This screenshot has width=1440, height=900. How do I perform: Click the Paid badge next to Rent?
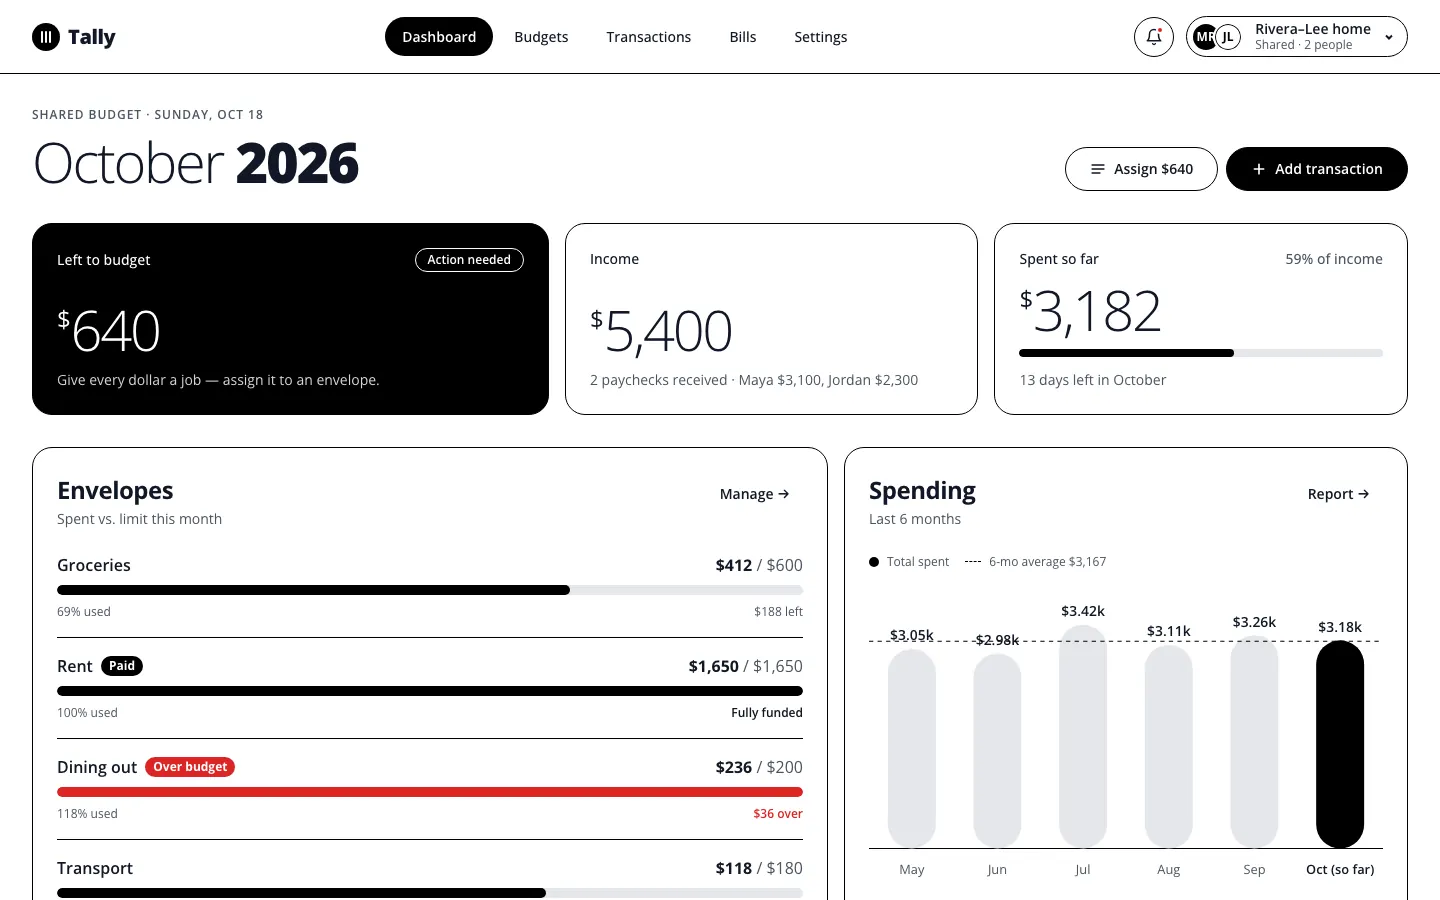[x=122, y=666]
